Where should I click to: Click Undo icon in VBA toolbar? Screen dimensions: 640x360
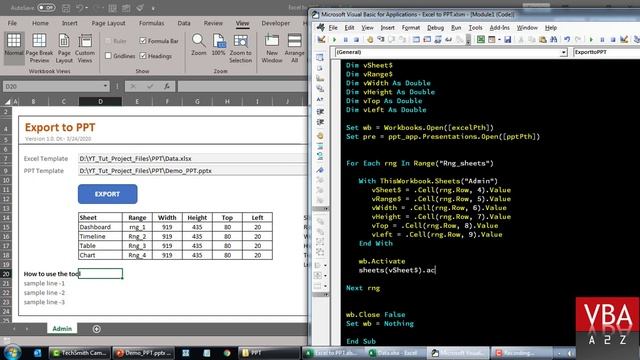point(567,40)
